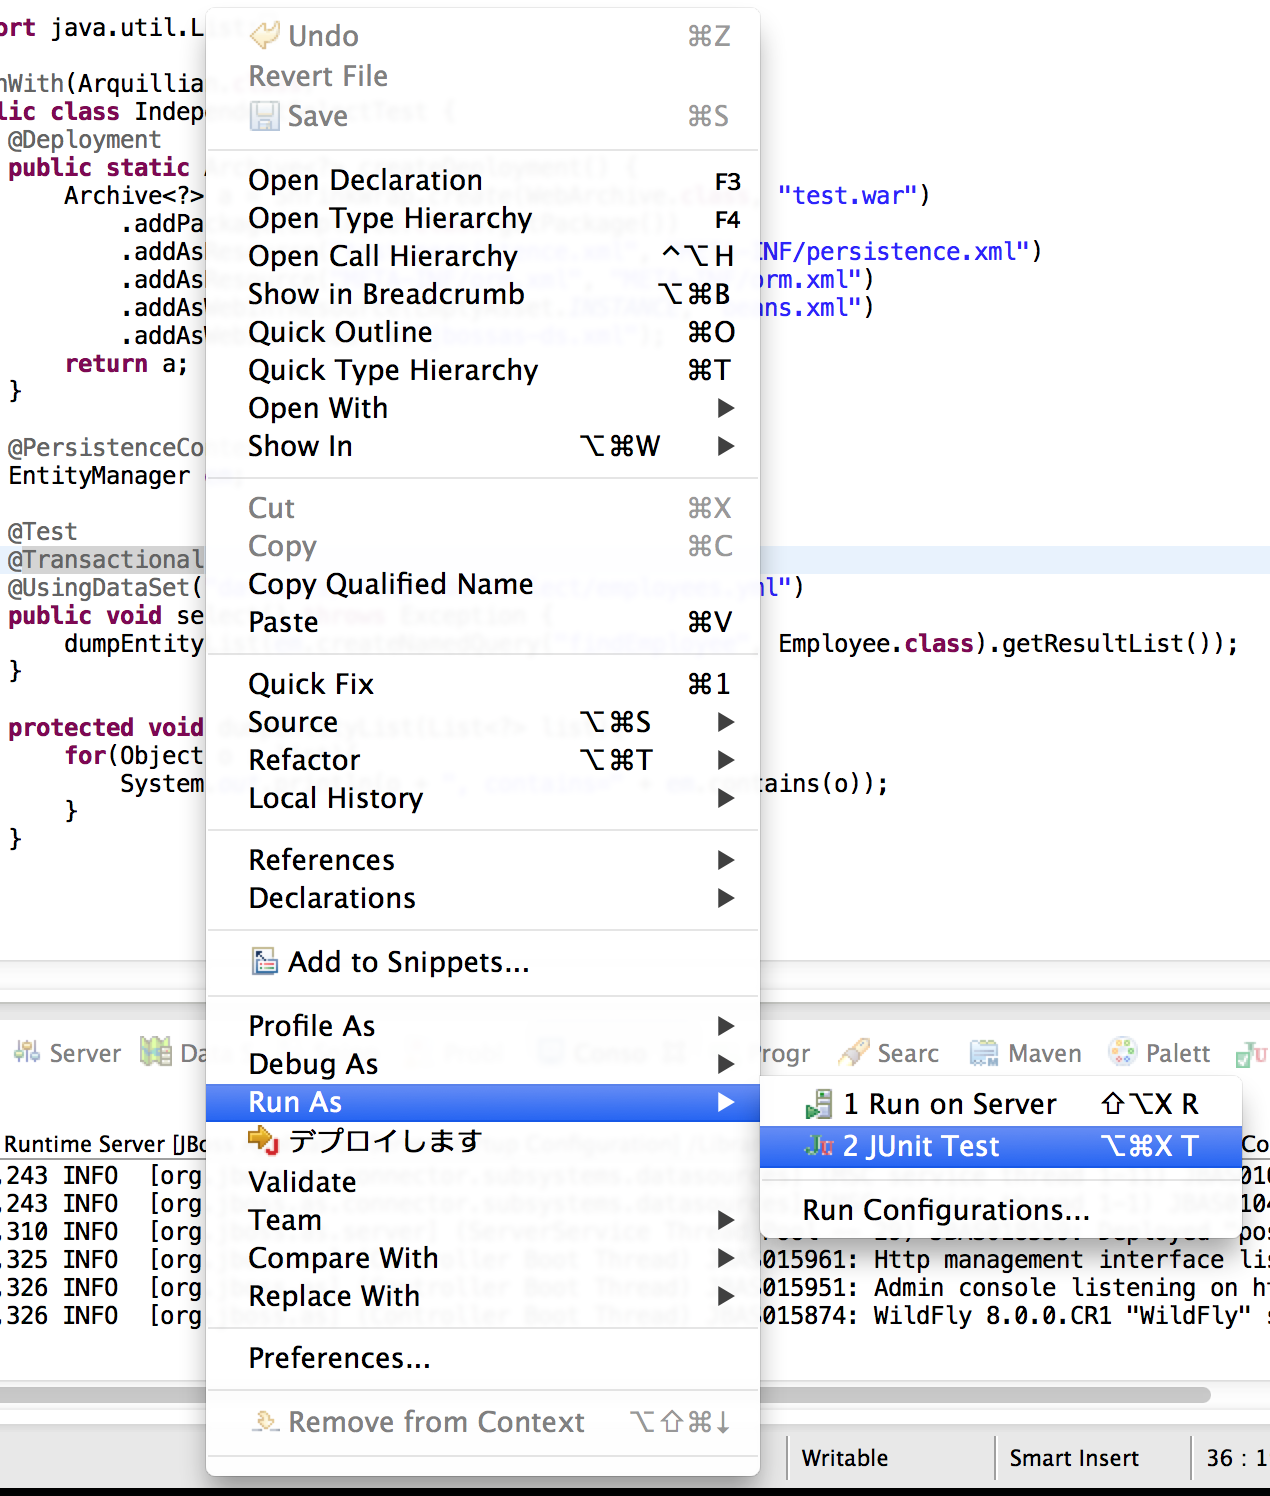Open Run Configurations dialog
Screen dimensions: 1270x1496
click(945, 1210)
